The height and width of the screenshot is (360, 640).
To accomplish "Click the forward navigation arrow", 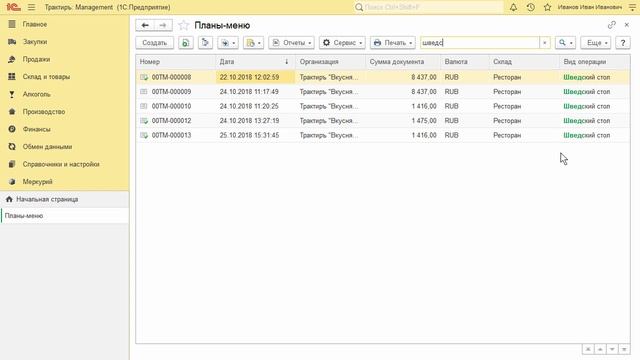I will point(163,25).
